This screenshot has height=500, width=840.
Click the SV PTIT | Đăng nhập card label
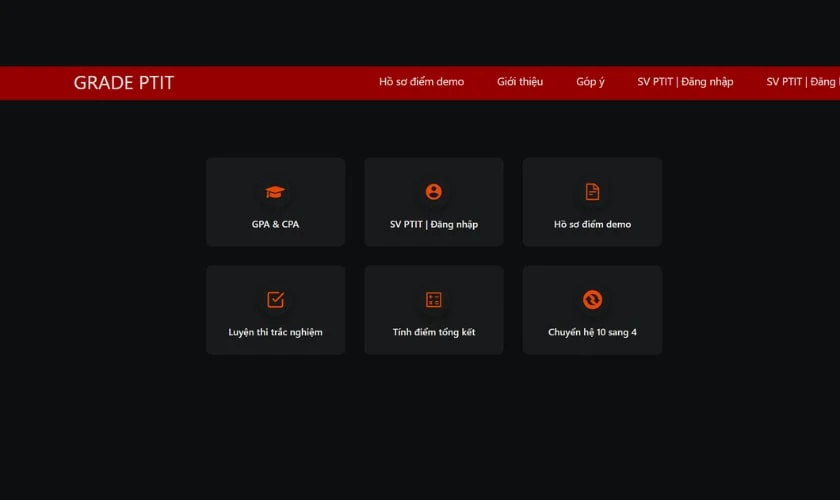(x=434, y=224)
